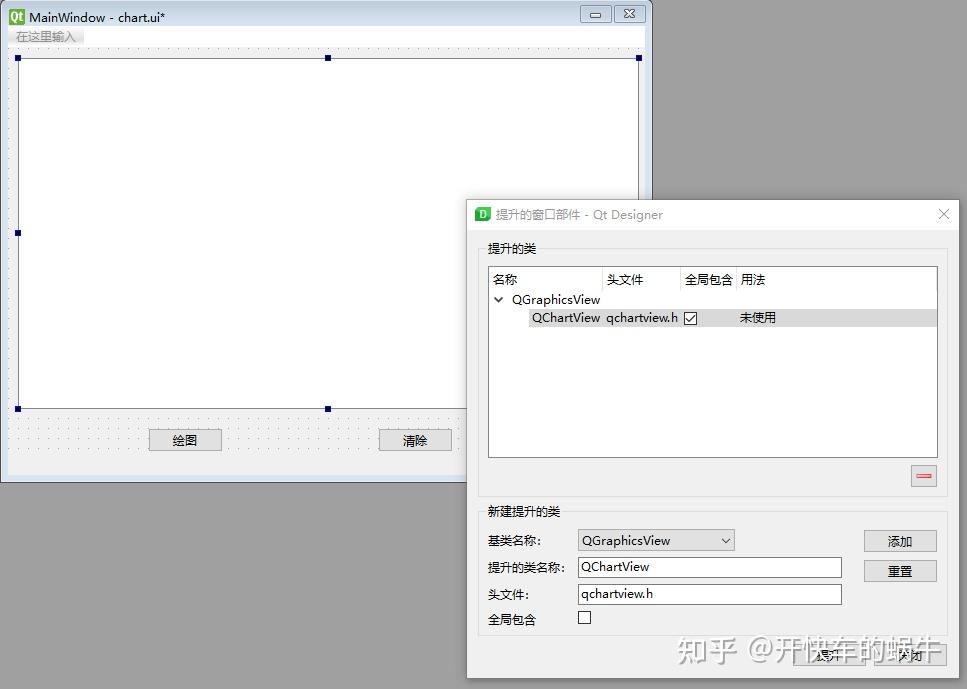Enable the 全局包含 checkbox in the new class form
The height and width of the screenshot is (689, 967).
(583, 618)
